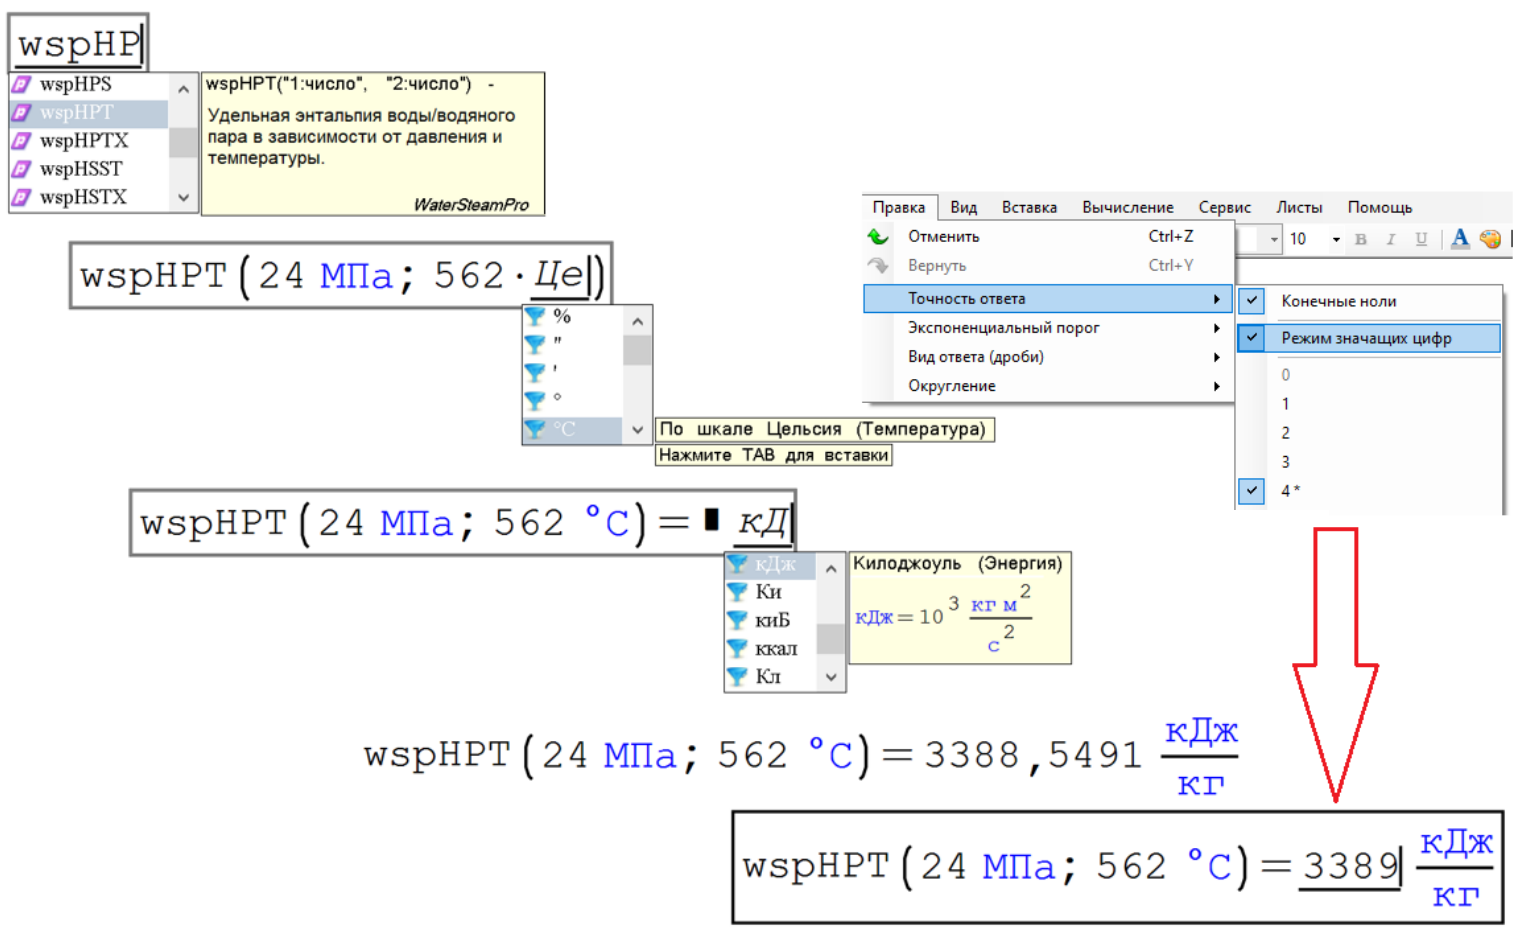This screenshot has height=935, width=1529.
Task: Toggle Italic formatting in toolbar
Action: (x=1390, y=239)
